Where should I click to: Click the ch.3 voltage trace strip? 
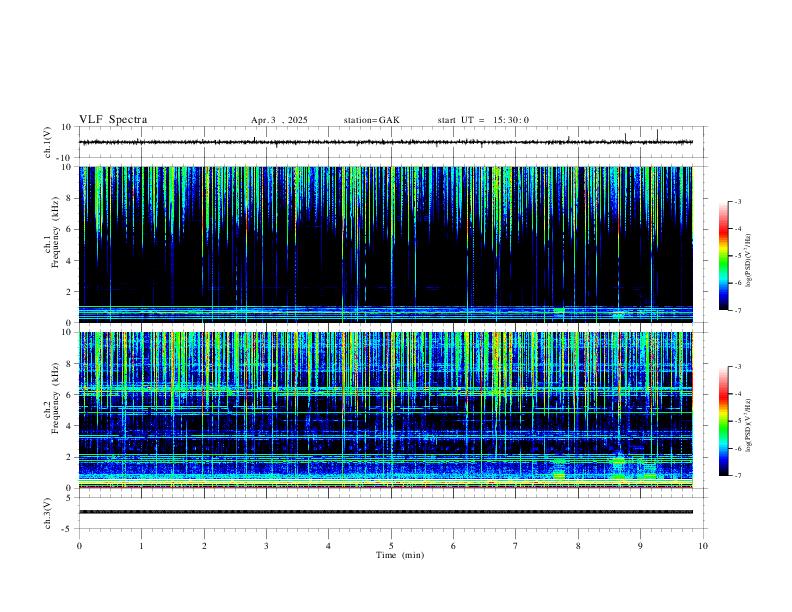pyautogui.click(x=386, y=512)
